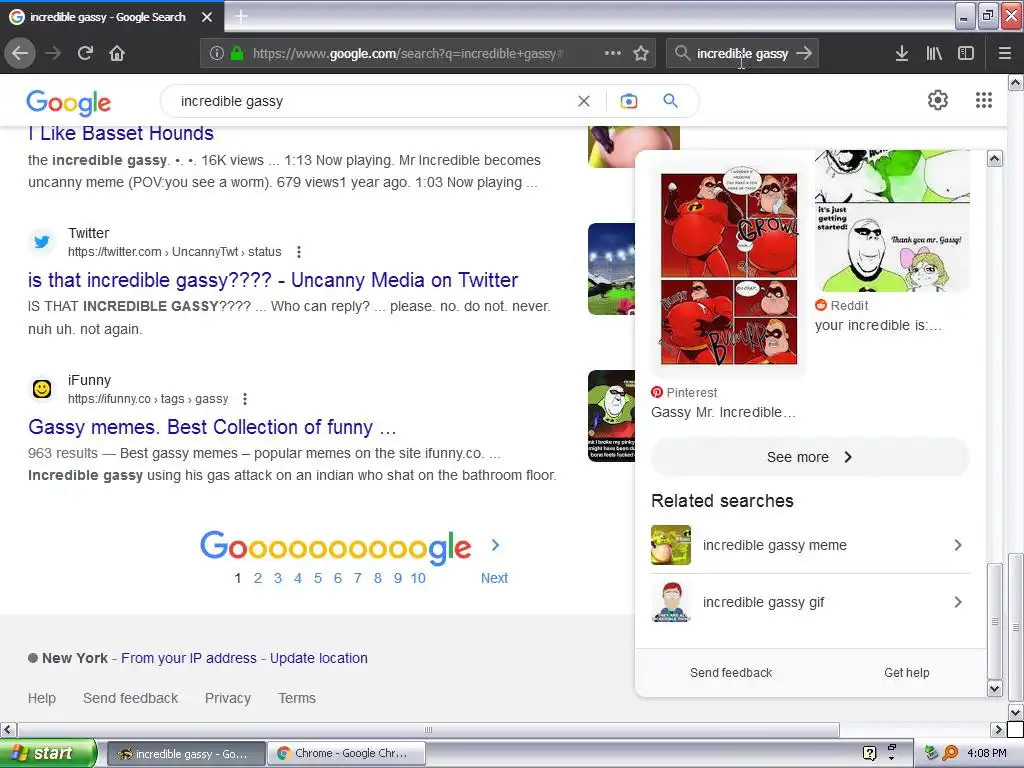Click side panel scrollbar up arrow

[995, 158]
